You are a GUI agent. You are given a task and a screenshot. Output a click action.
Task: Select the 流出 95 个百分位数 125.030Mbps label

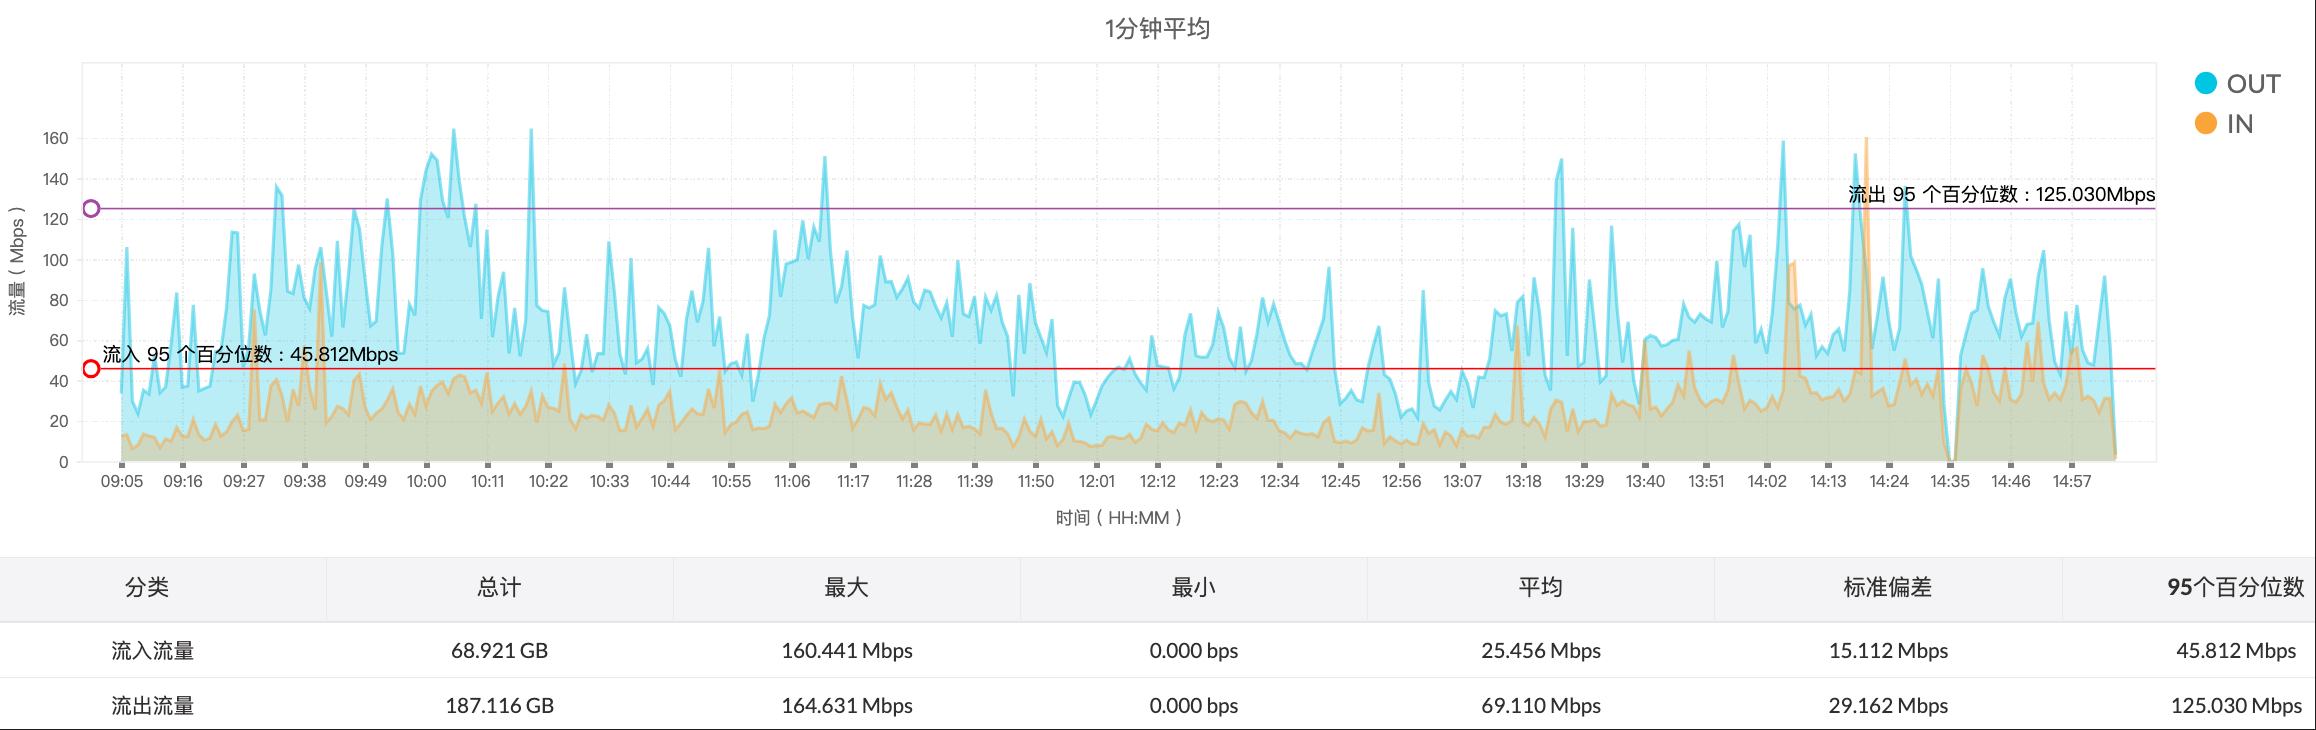(x=2000, y=195)
